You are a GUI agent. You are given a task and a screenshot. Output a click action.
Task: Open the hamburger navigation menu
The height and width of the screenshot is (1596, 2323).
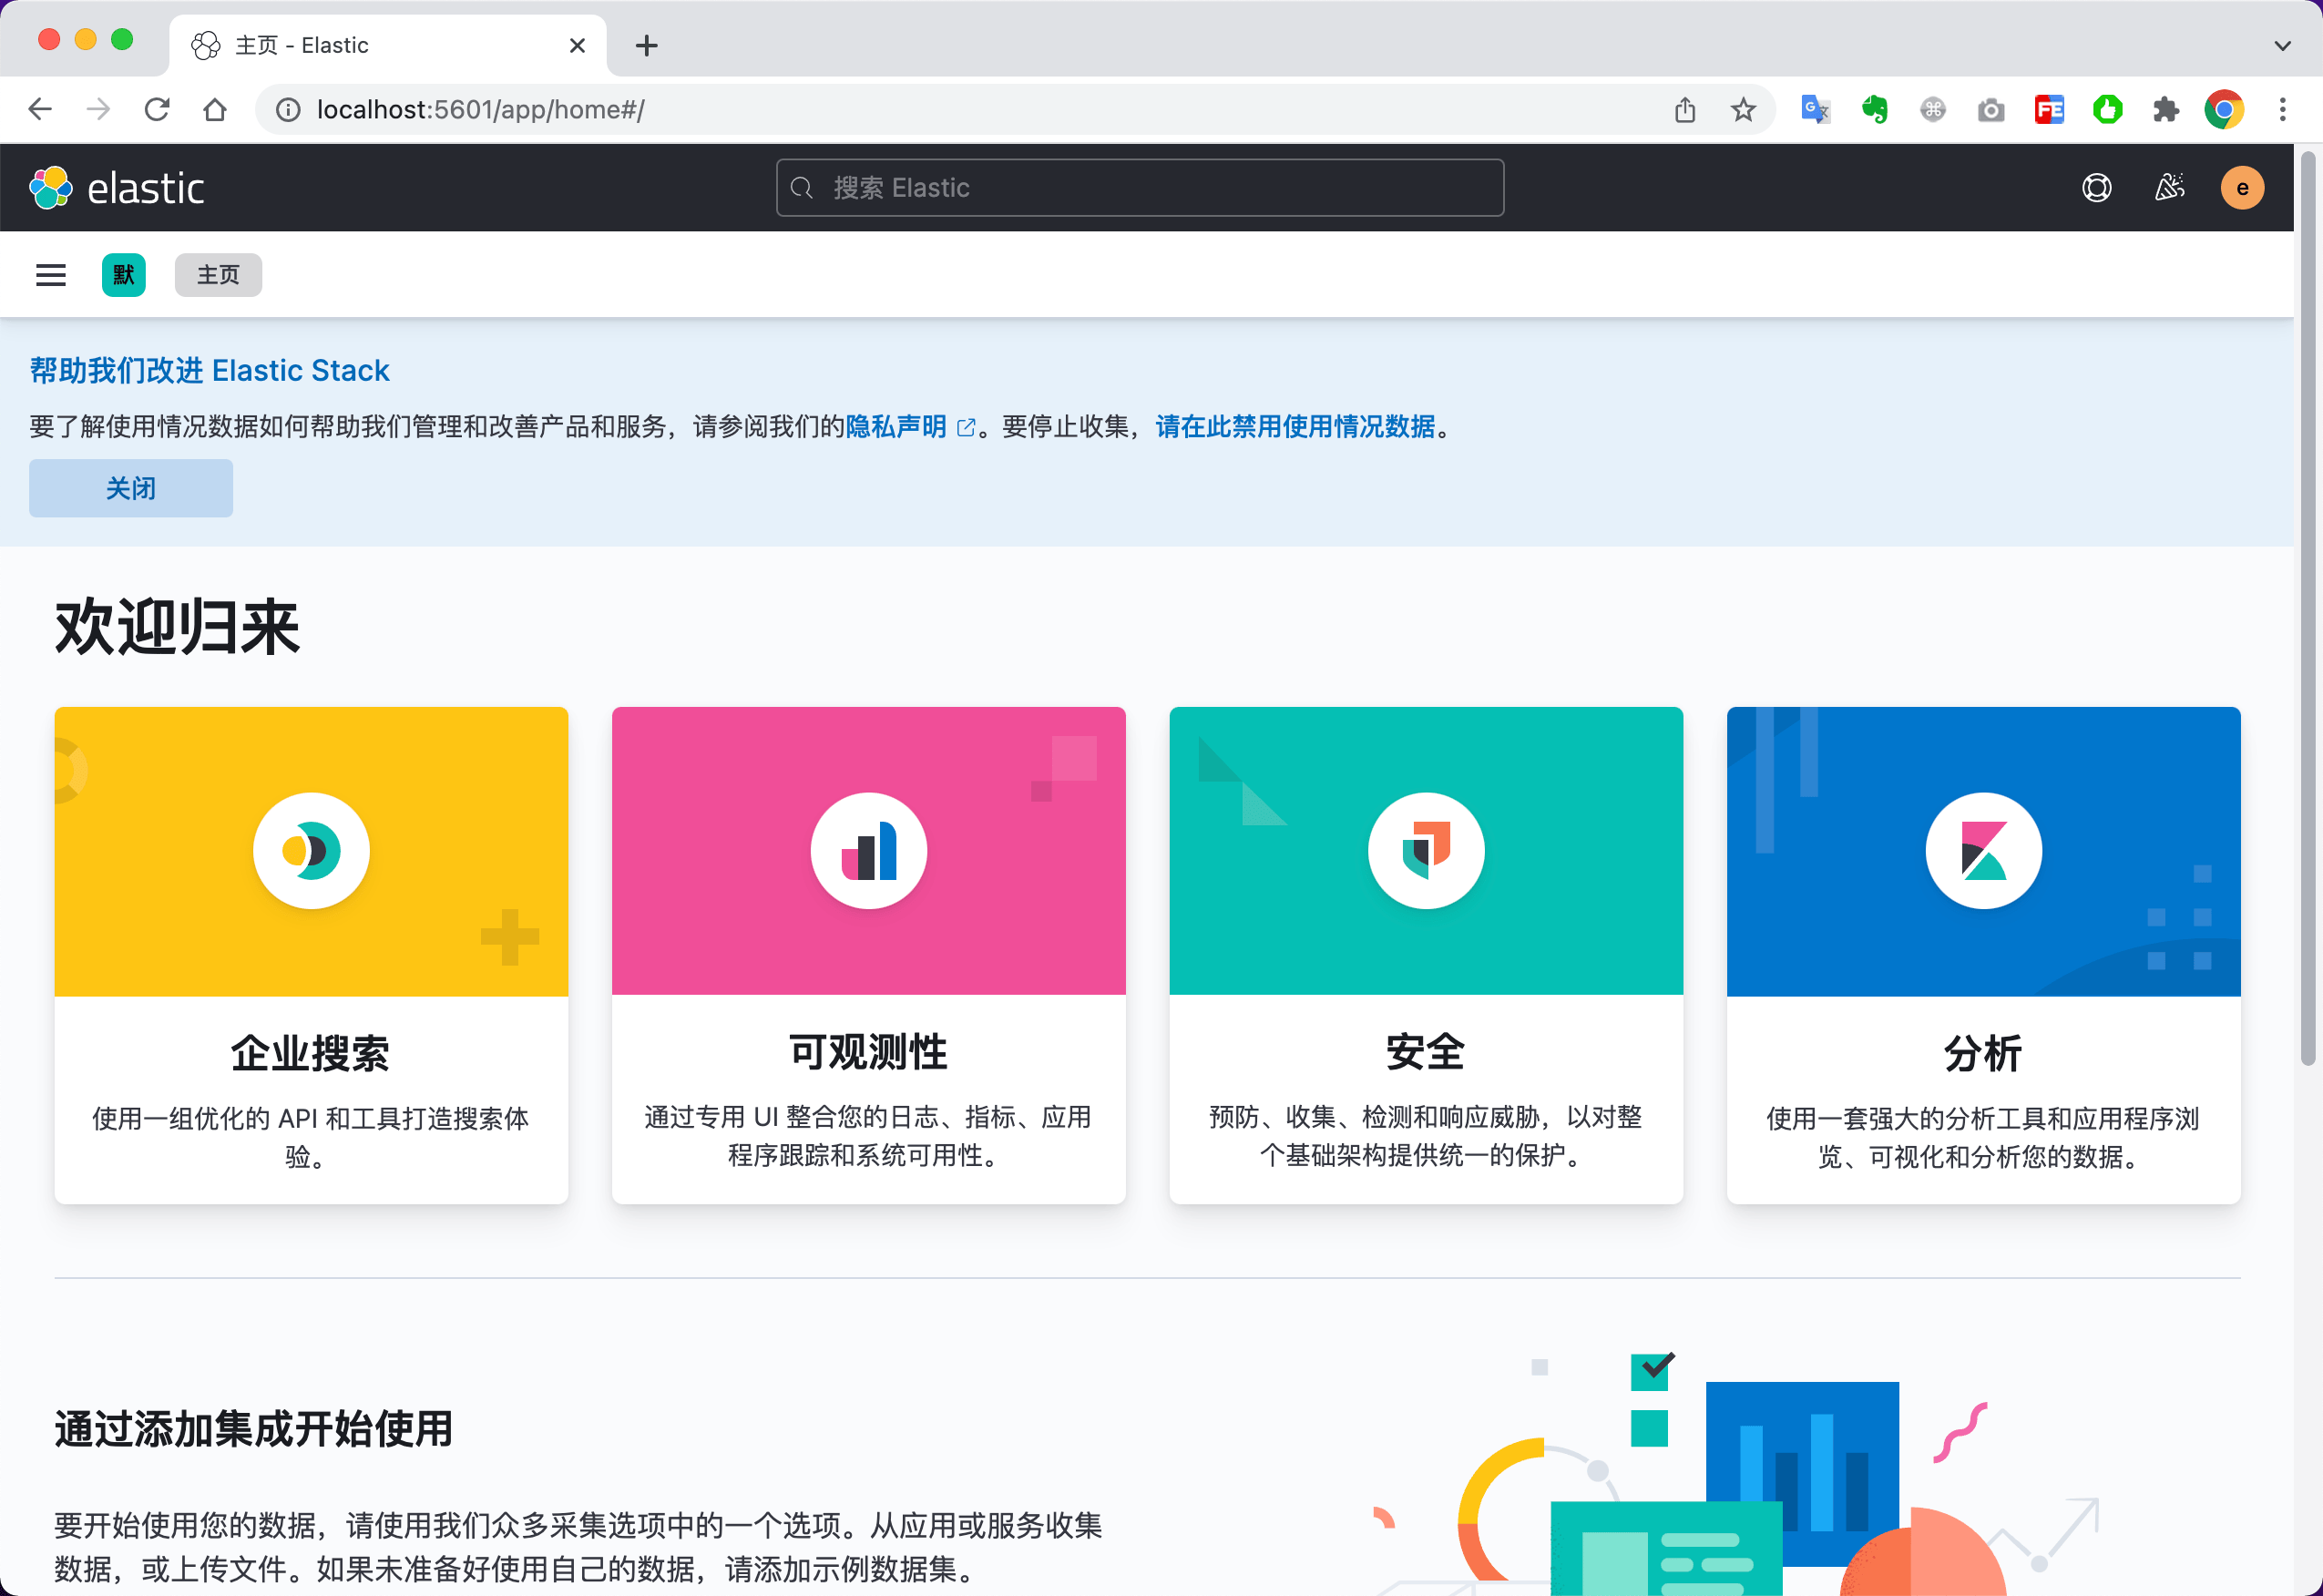click(51, 275)
